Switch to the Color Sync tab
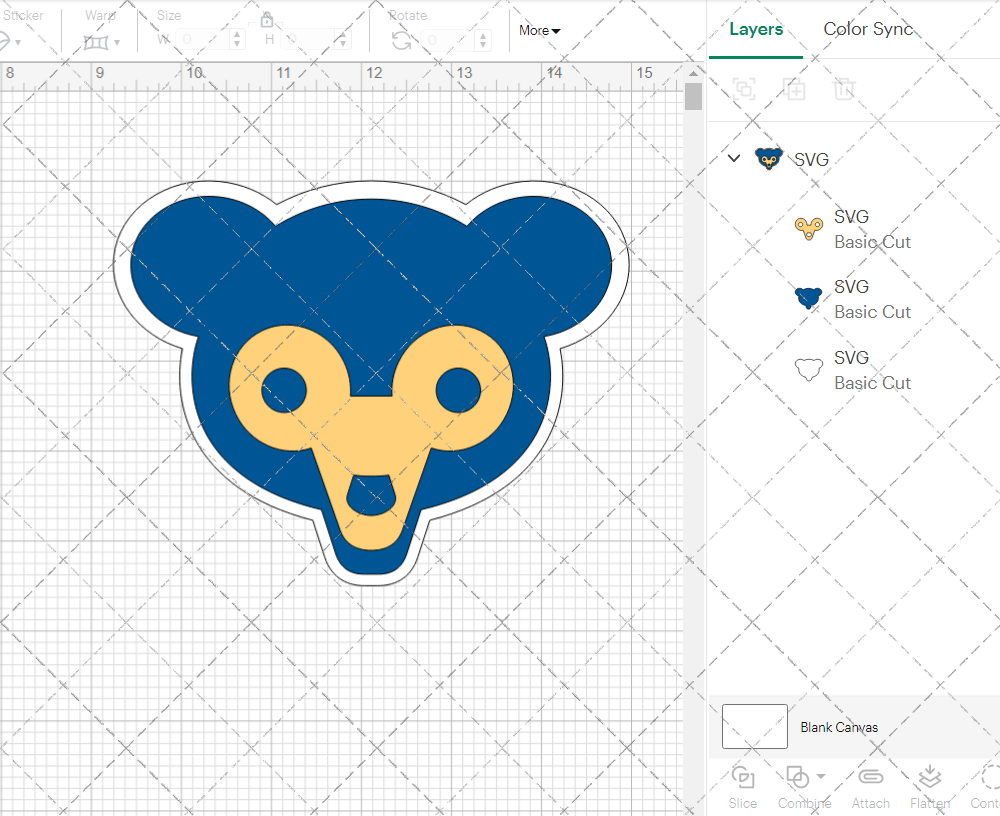 tap(868, 29)
